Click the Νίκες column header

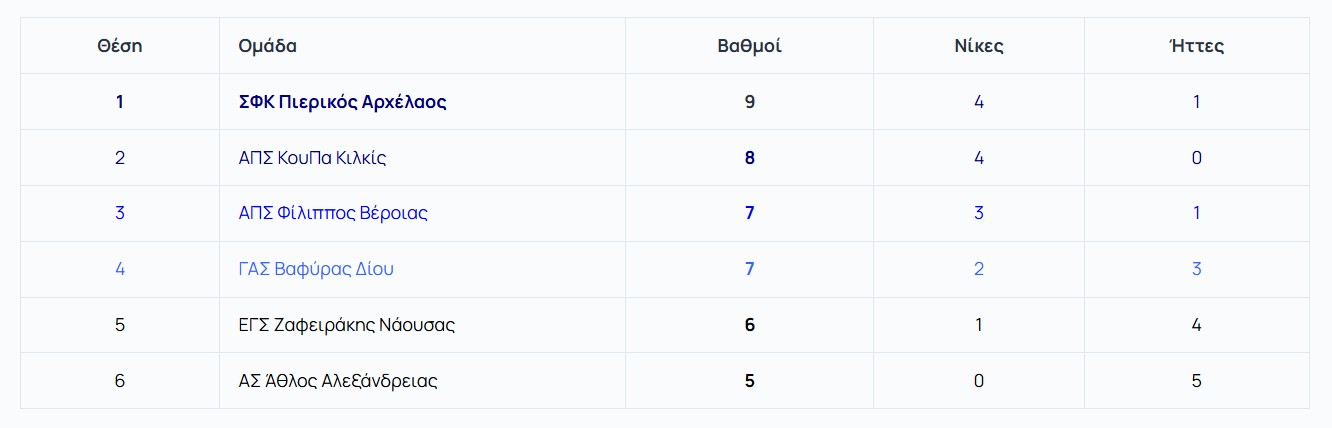(978, 46)
